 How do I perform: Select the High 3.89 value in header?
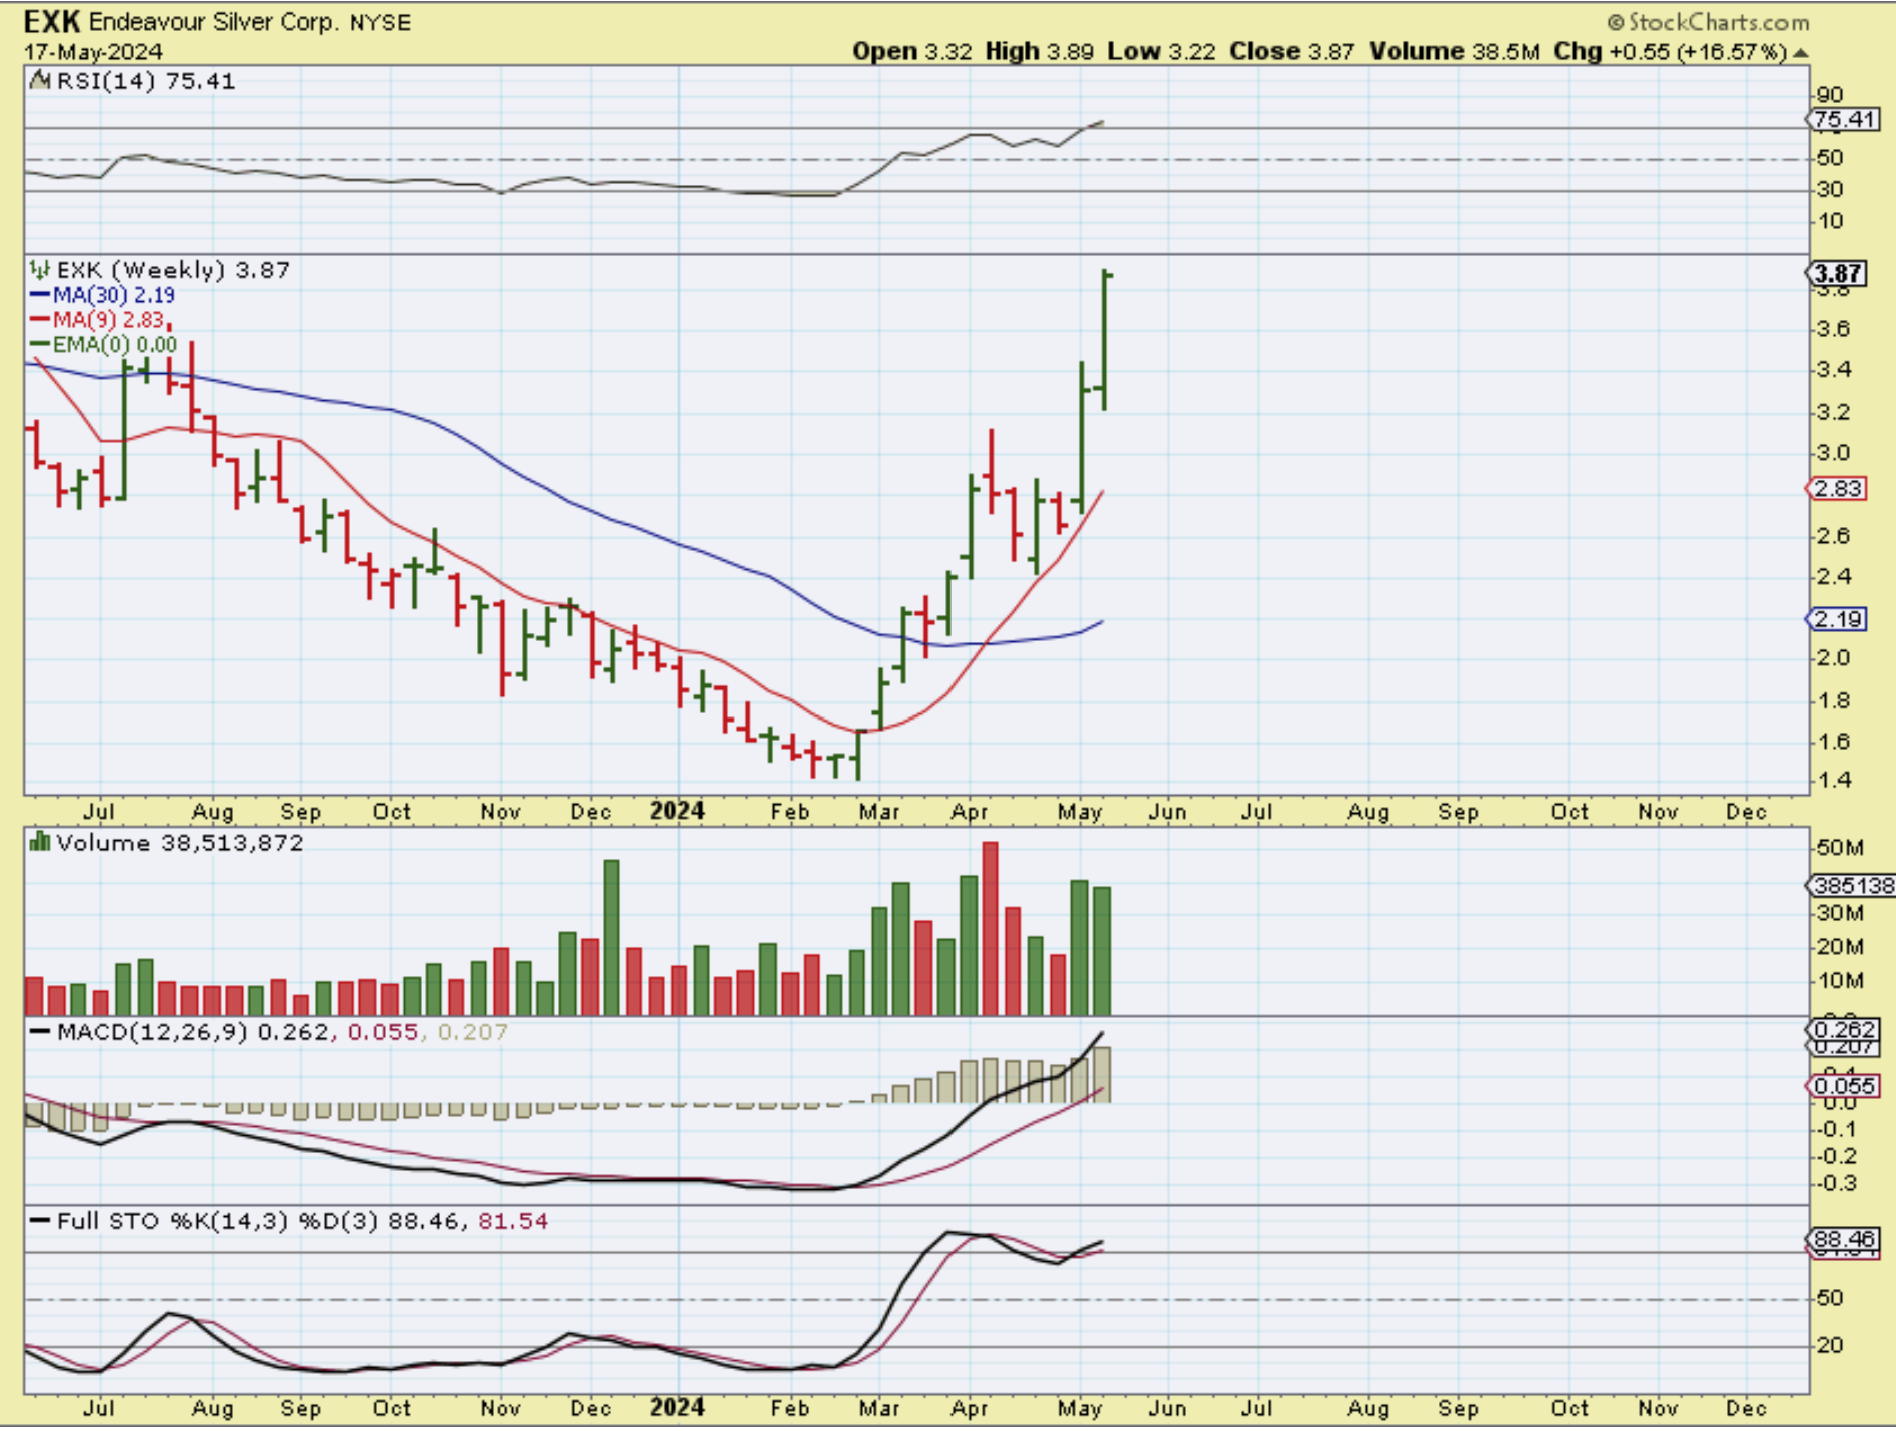click(x=1039, y=52)
